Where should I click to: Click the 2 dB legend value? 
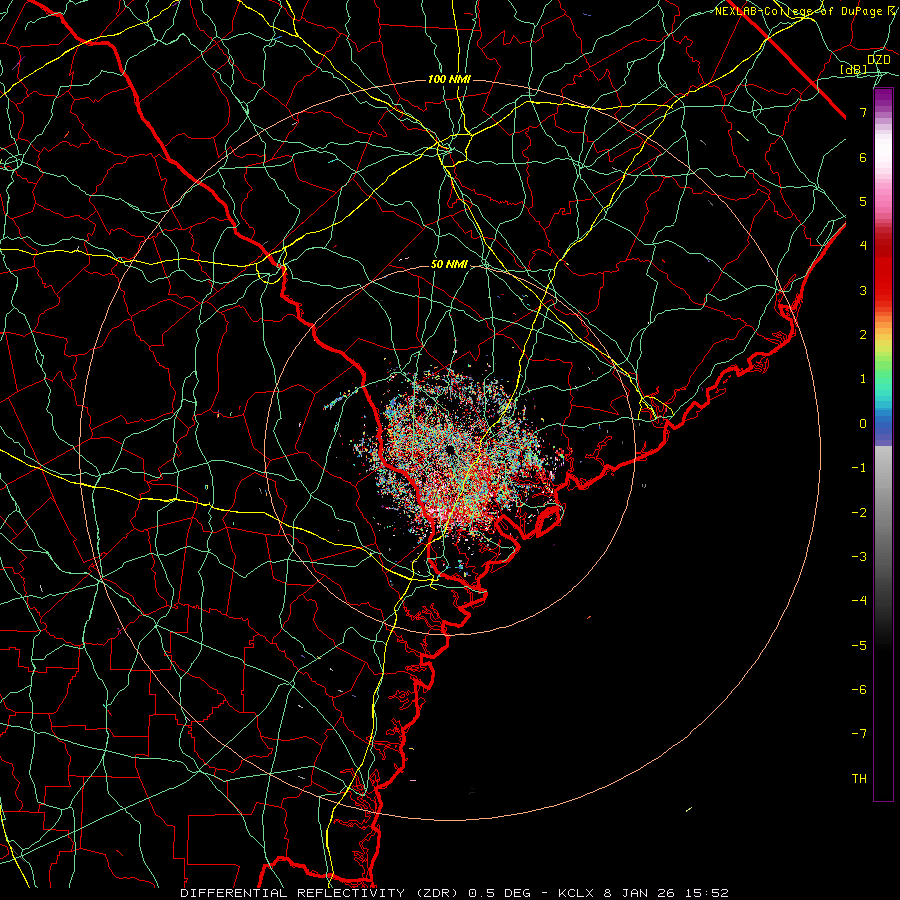pos(863,335)
